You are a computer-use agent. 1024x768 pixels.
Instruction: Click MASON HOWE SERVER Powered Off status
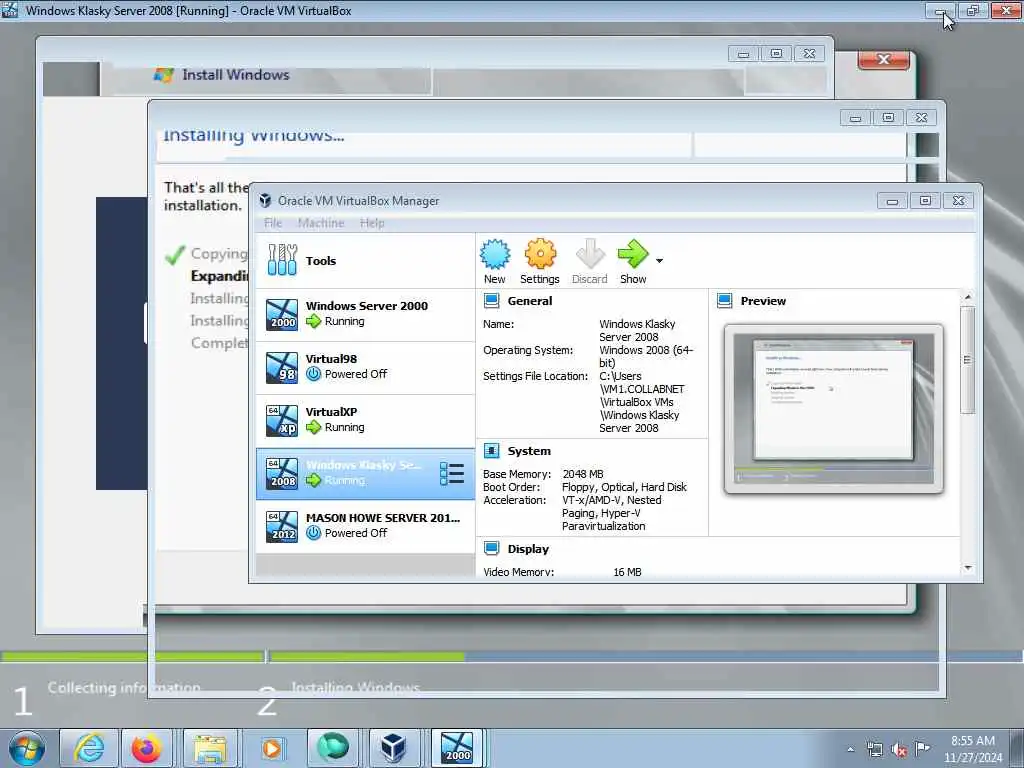click(356, 533)
